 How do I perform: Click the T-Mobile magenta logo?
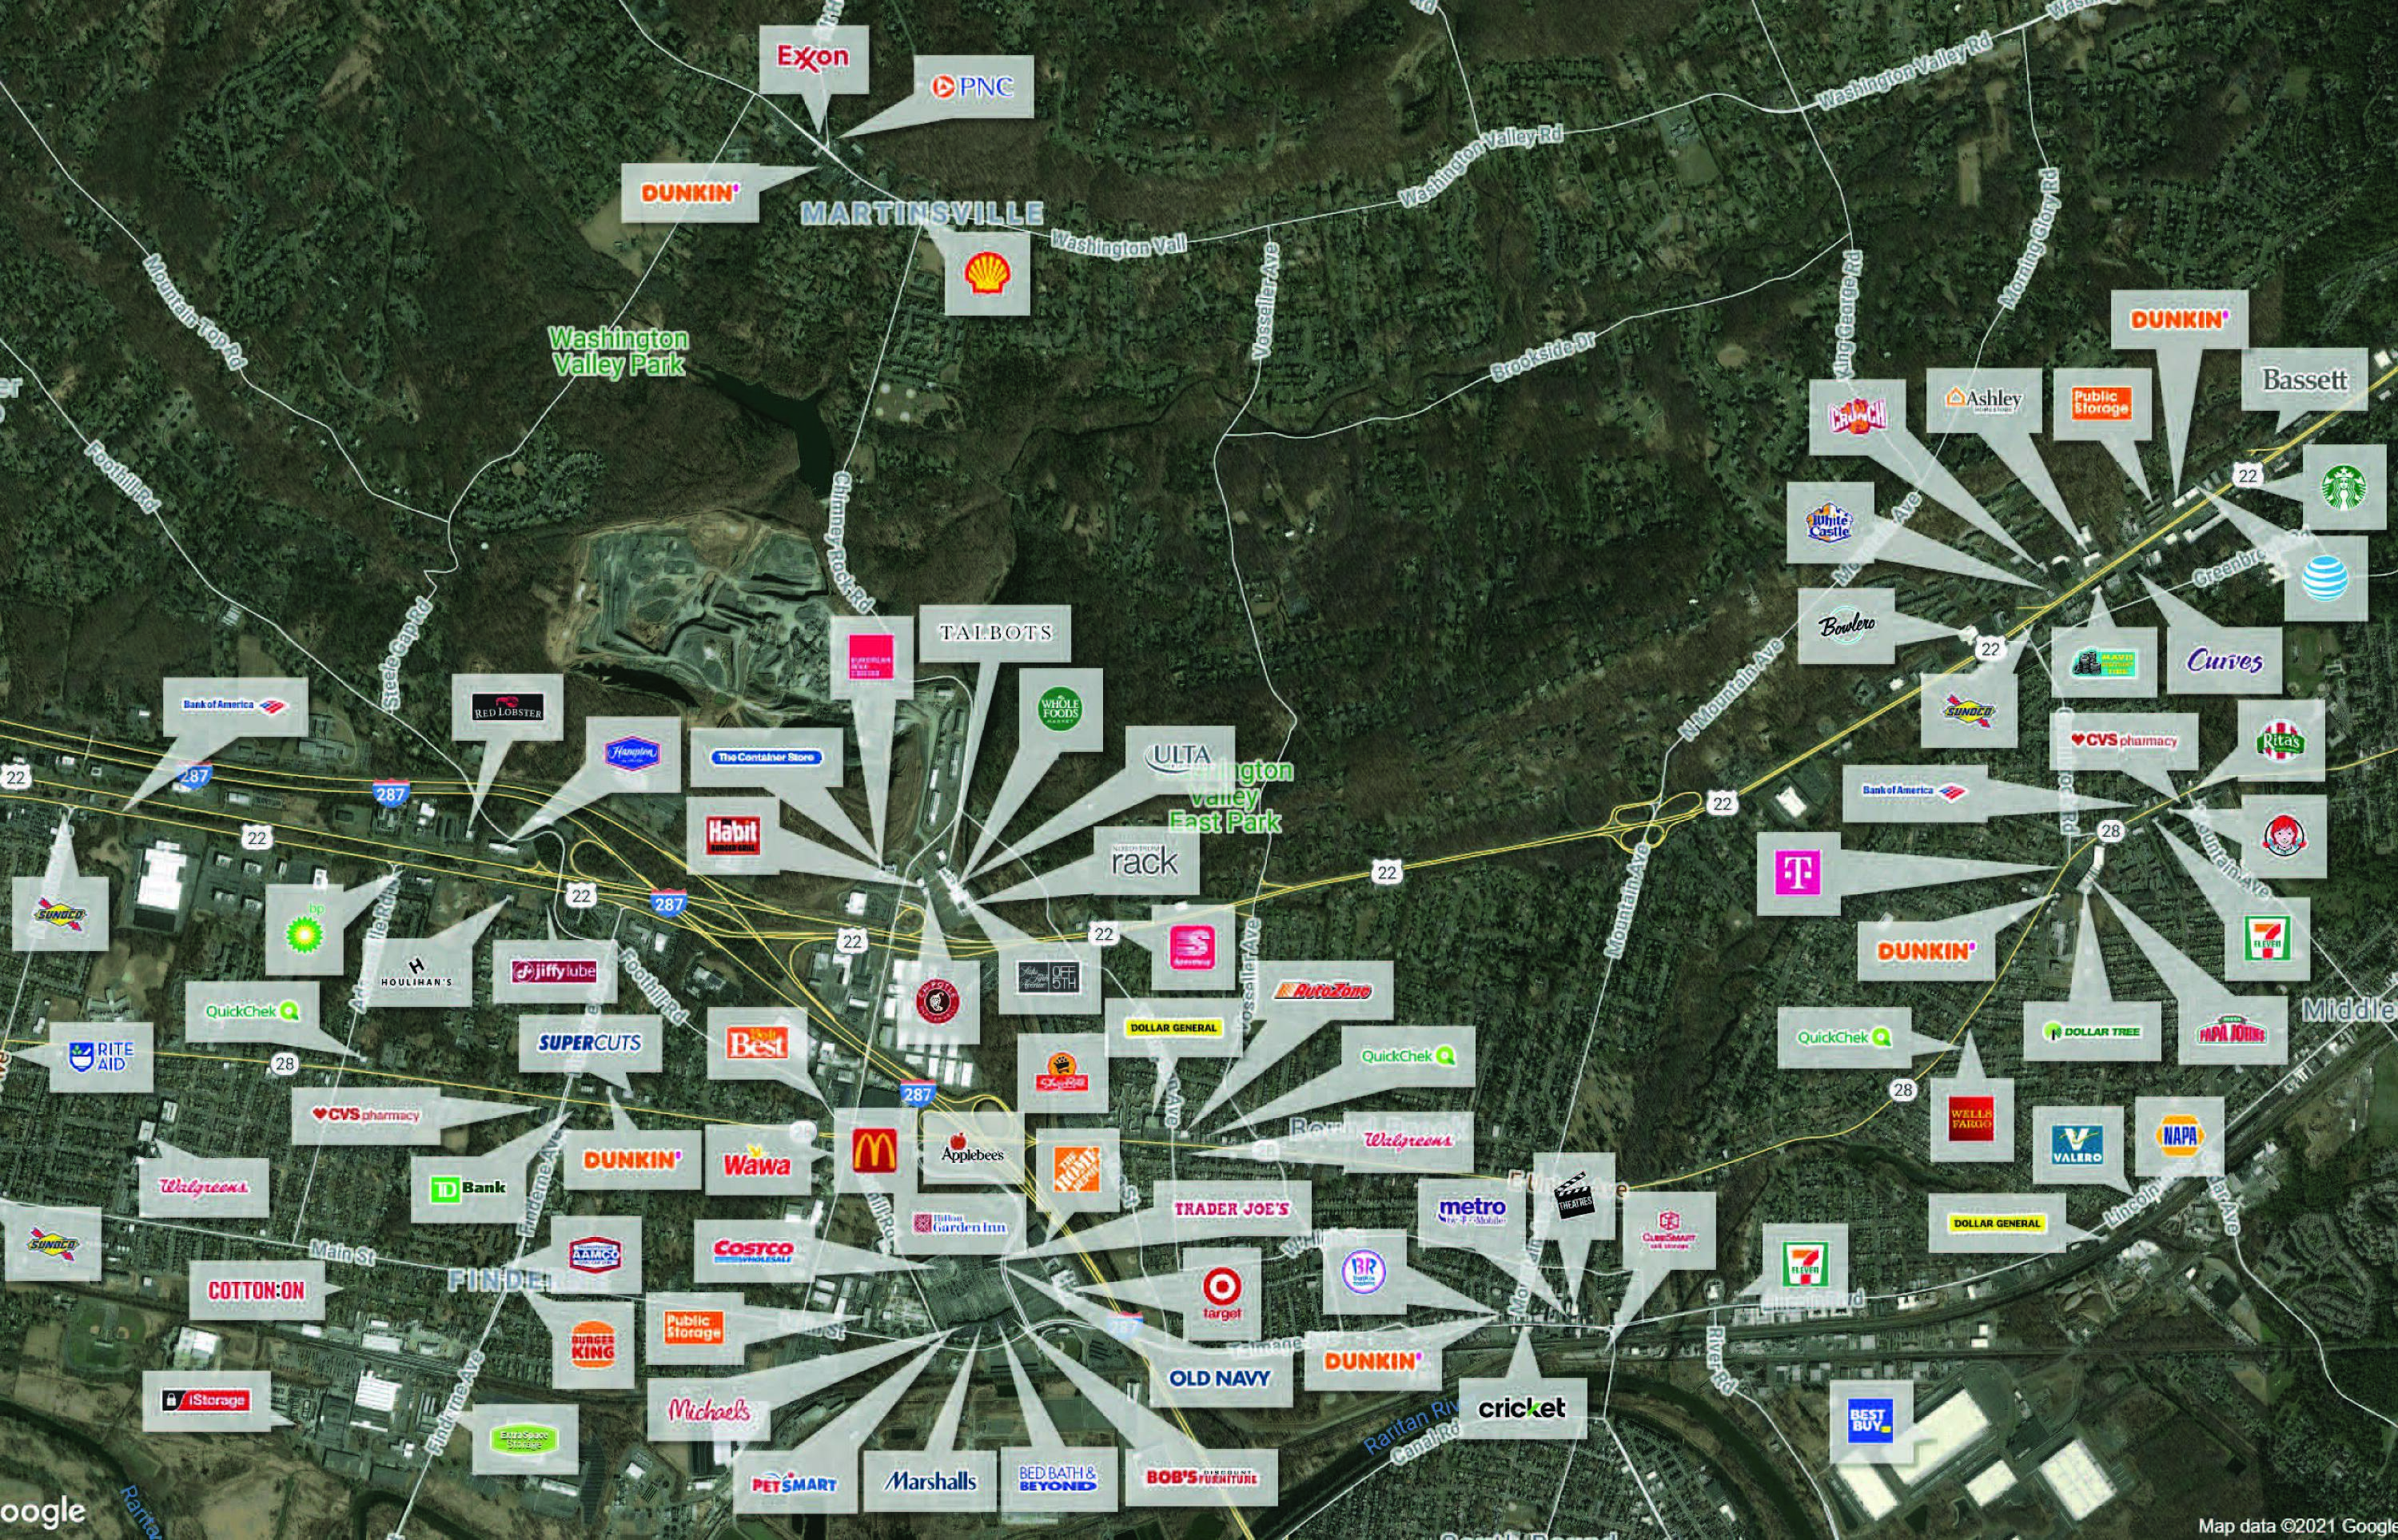point(1797,872)
